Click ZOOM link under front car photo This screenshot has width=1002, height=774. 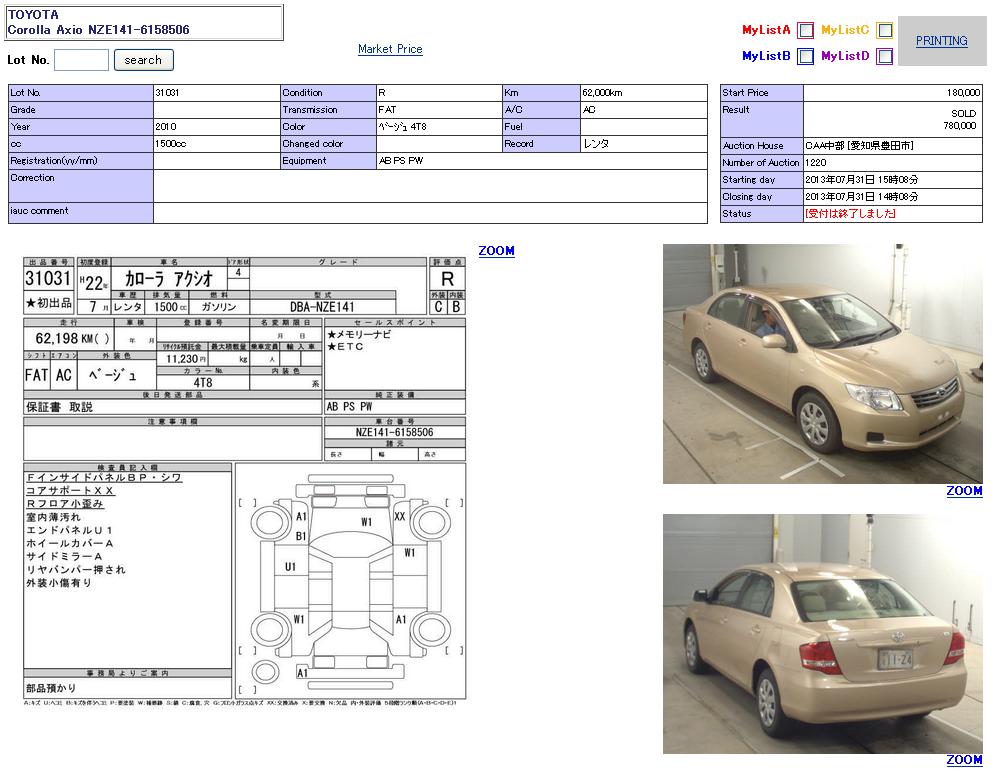coord(964,491)
